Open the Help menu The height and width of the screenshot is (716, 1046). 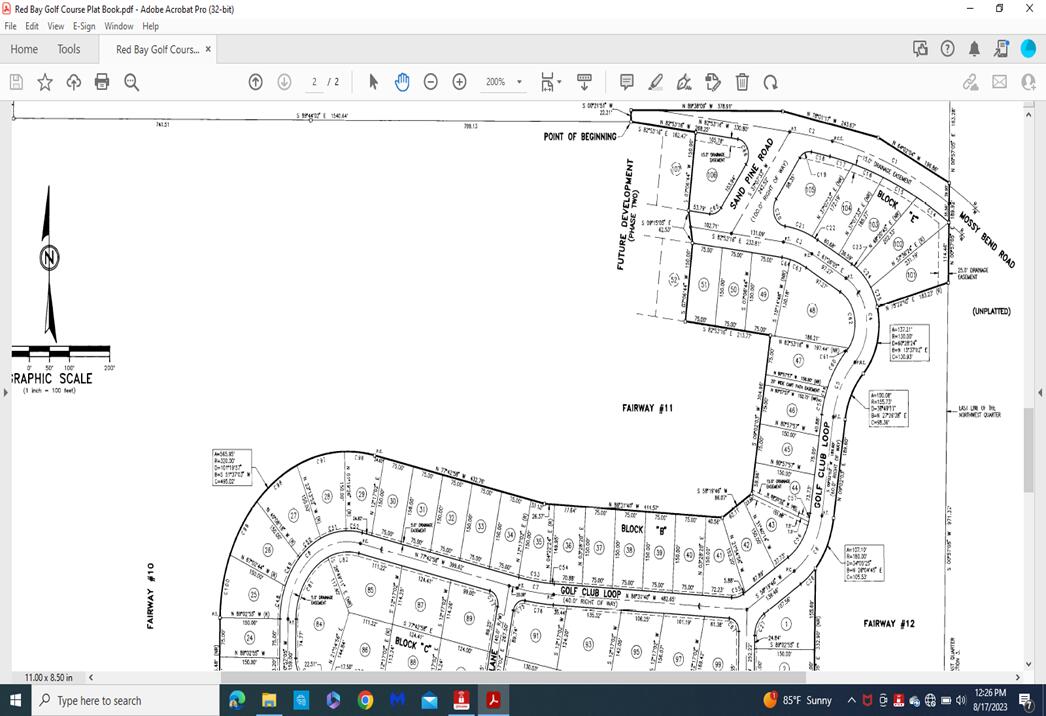(x=151, y=26)
